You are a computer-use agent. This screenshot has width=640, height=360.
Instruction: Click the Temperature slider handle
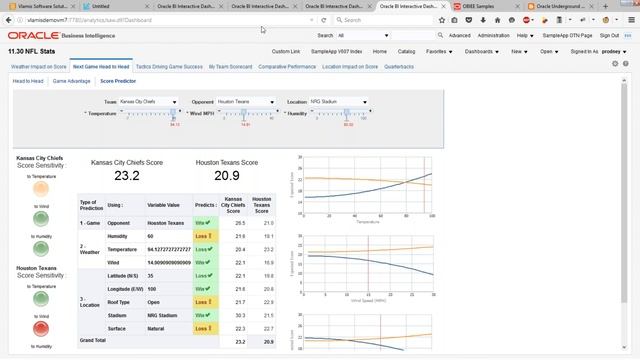[x=173, y=113]
